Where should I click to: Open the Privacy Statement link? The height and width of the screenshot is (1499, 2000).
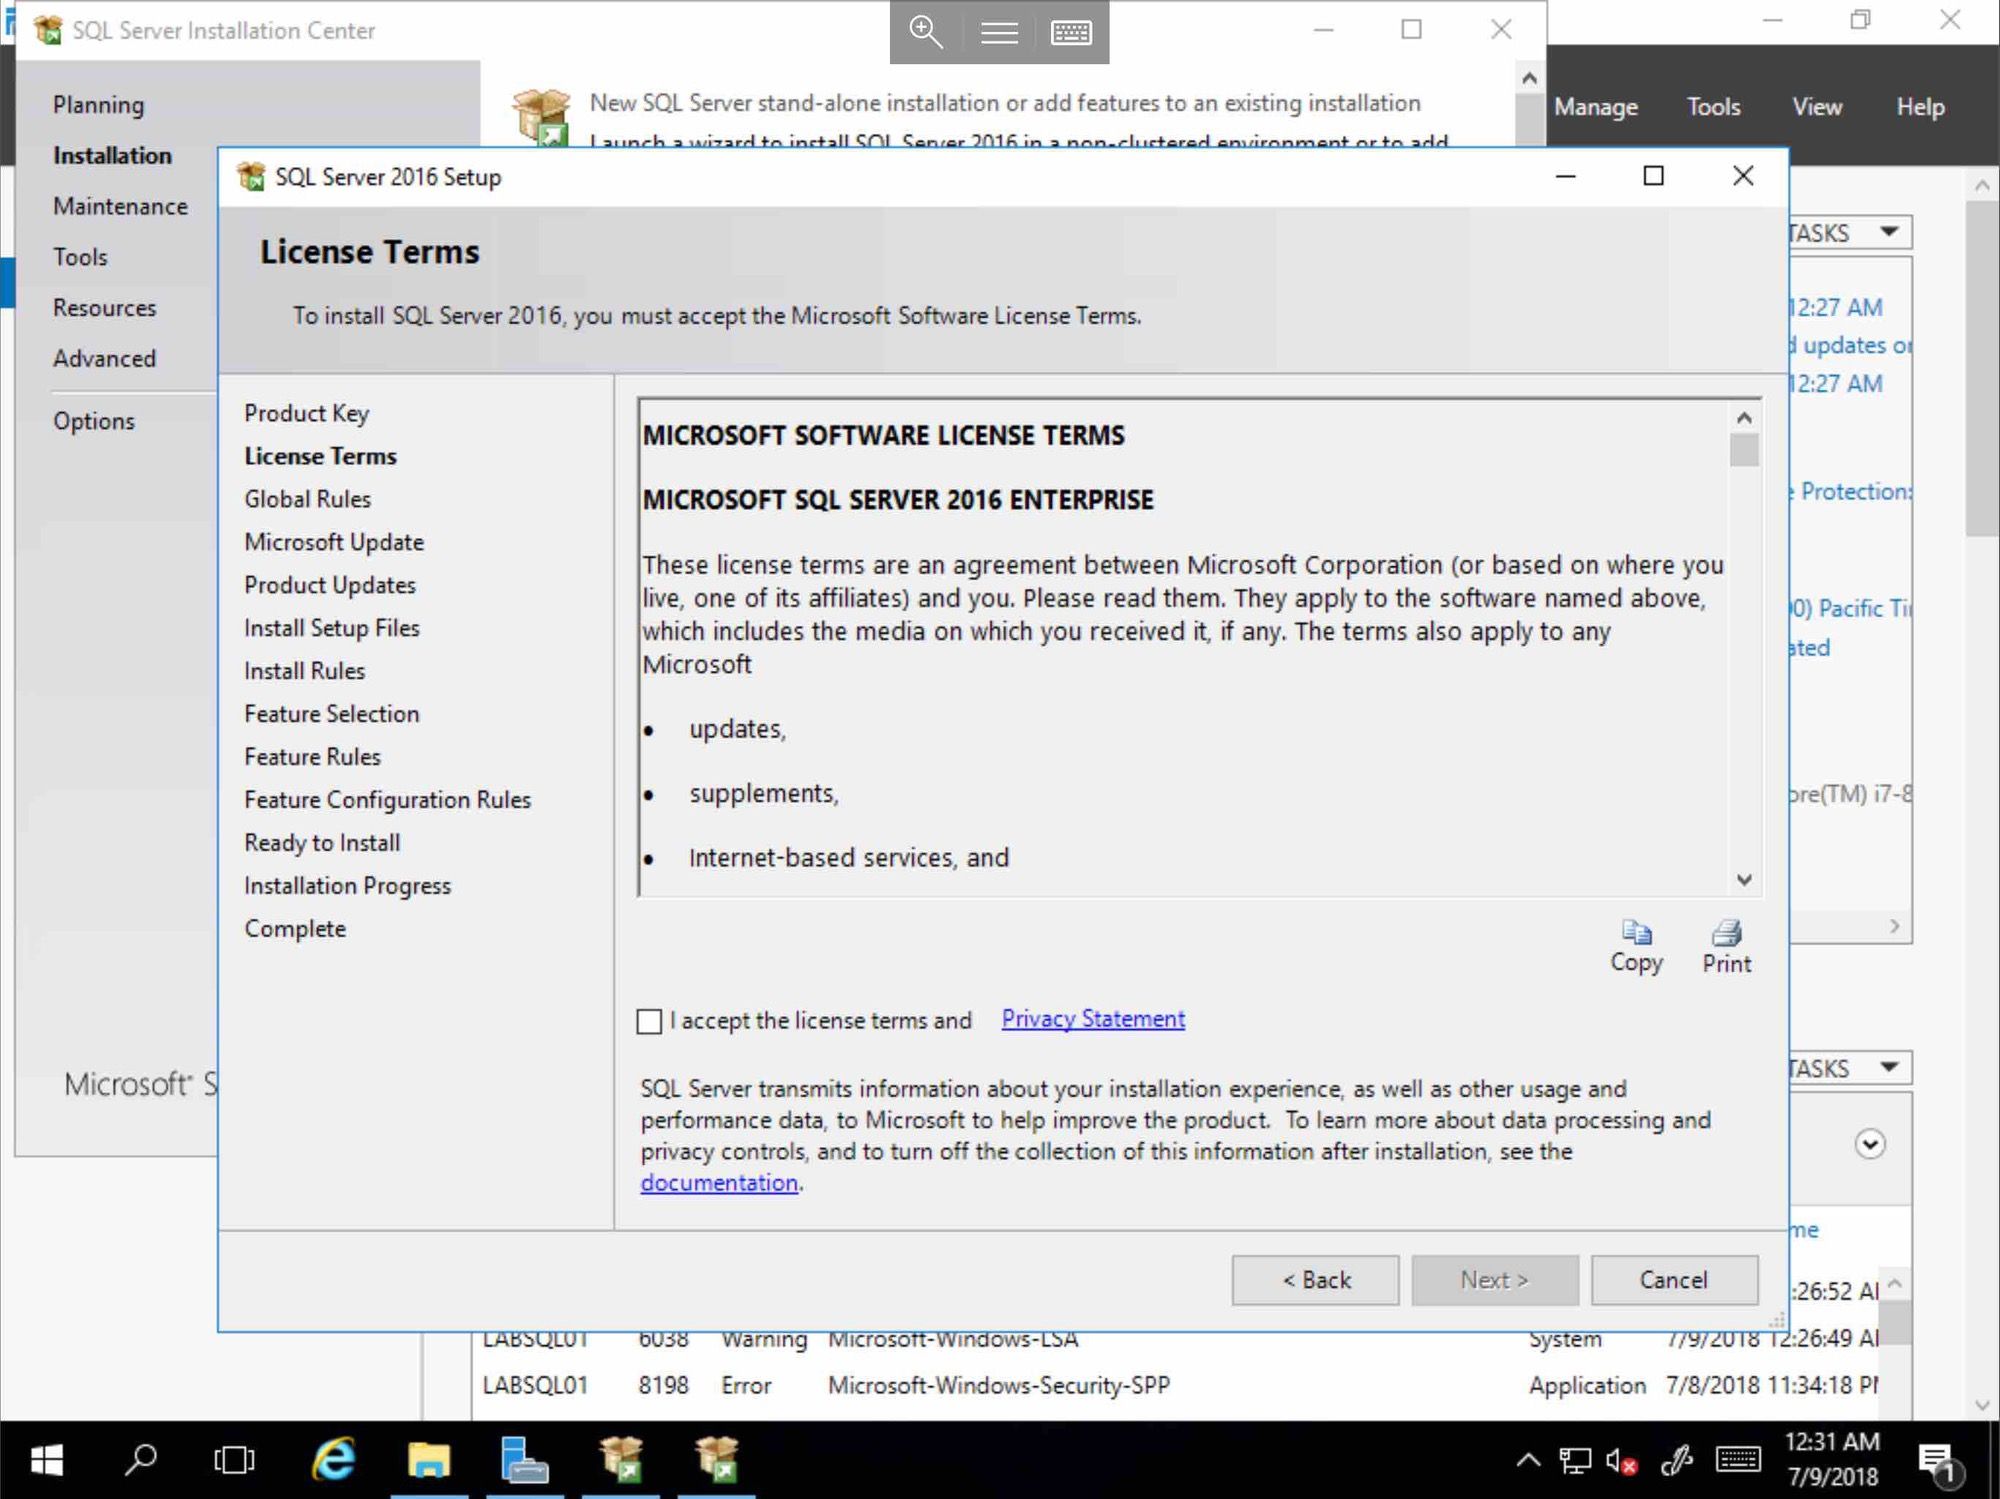1093,1019
